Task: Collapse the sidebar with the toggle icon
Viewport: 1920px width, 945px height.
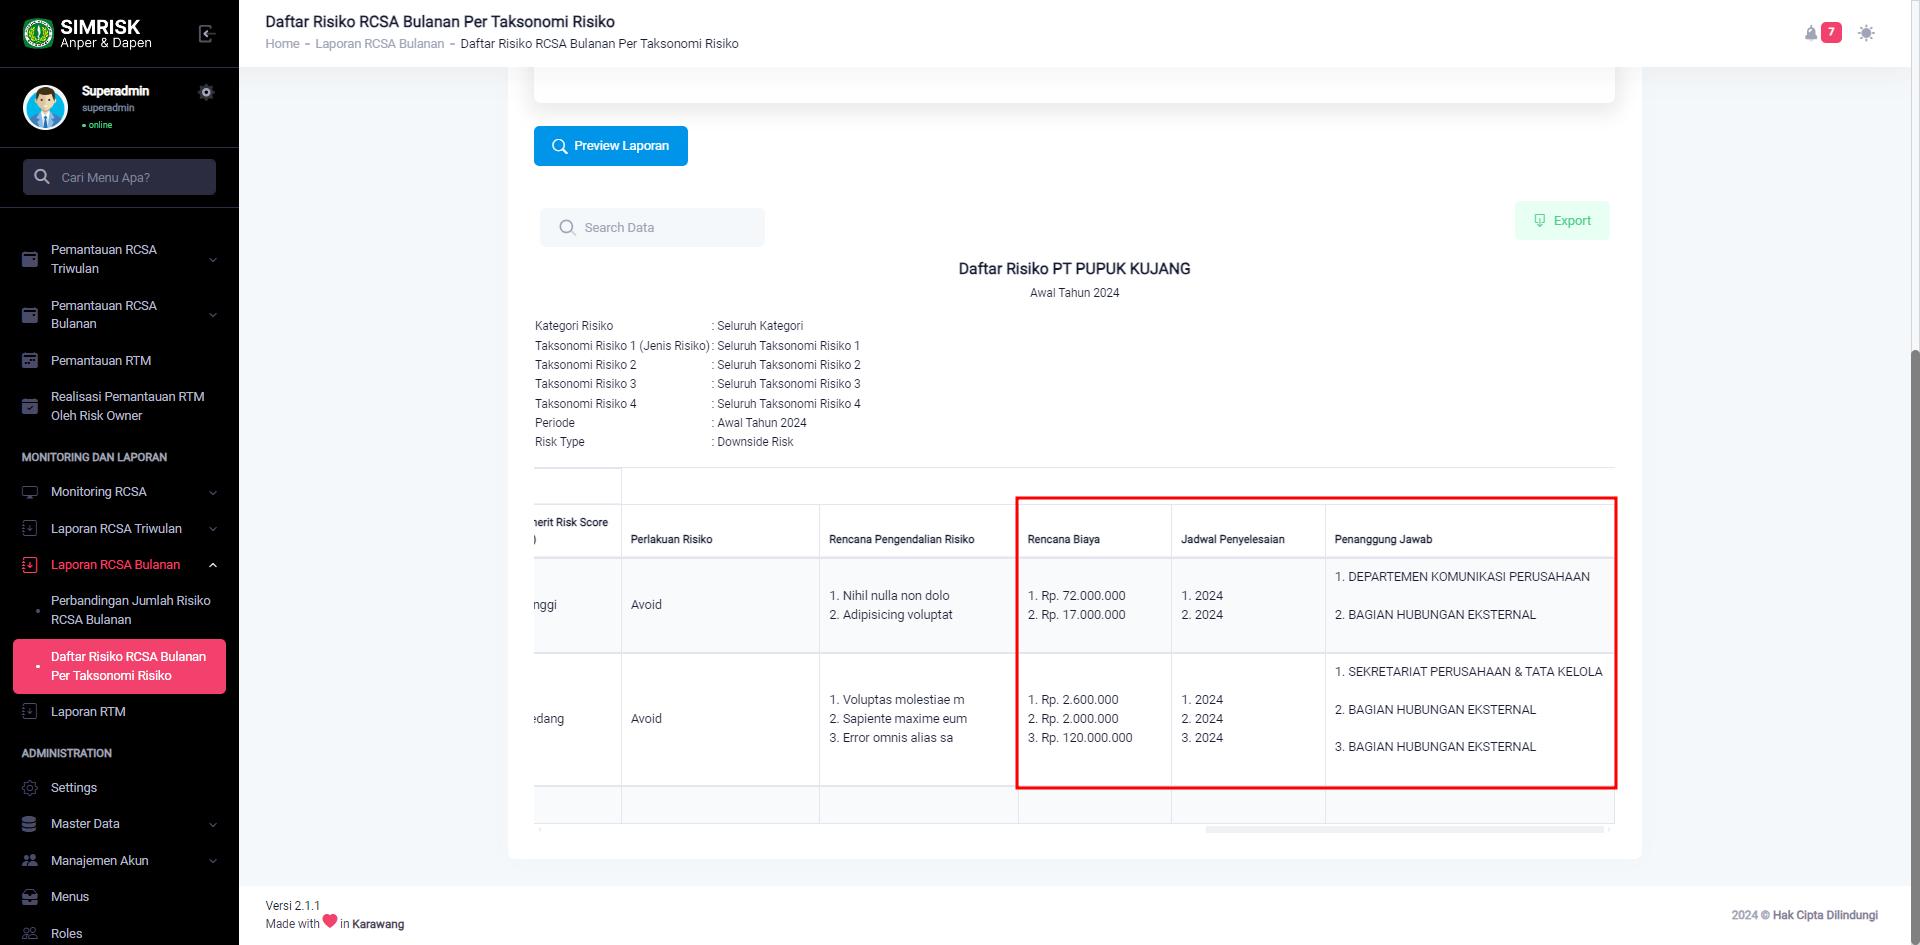Action: [207, 34]
